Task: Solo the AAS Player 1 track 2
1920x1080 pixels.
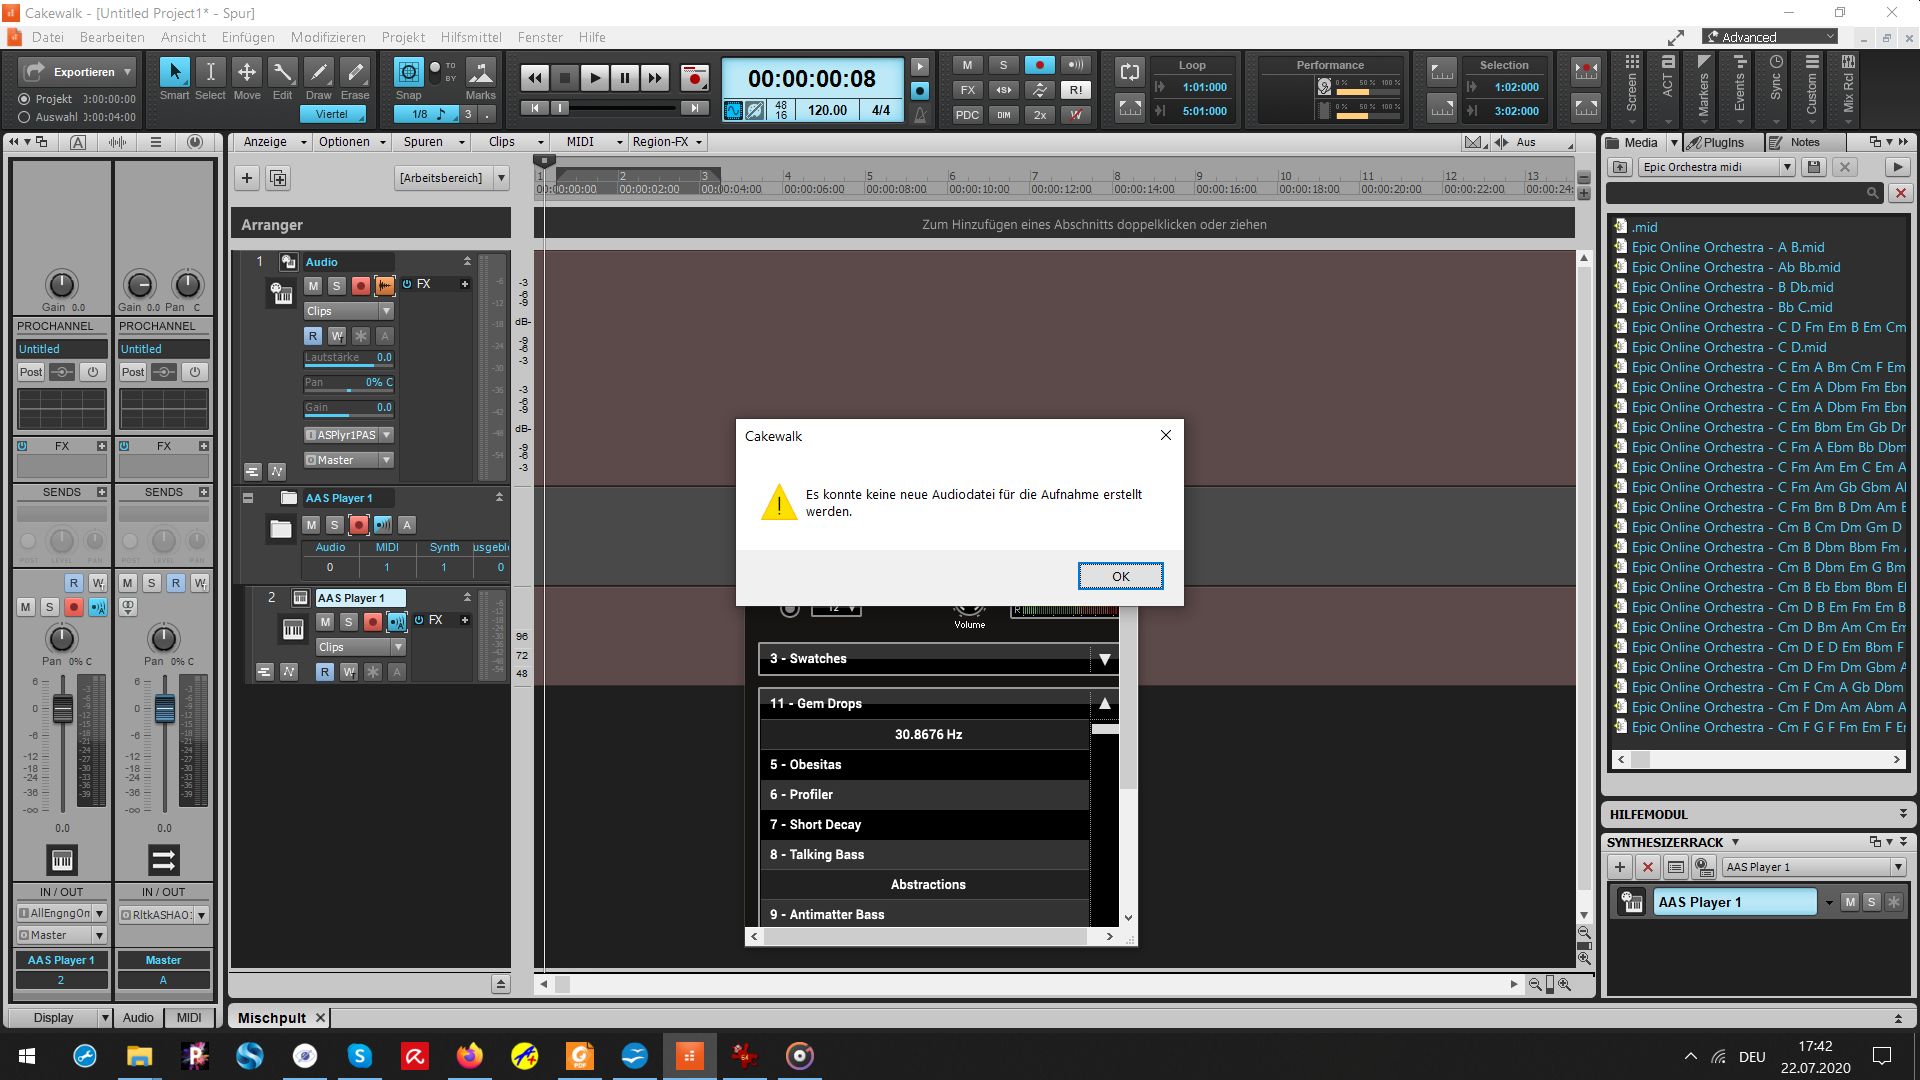Action: pos(348,622)
